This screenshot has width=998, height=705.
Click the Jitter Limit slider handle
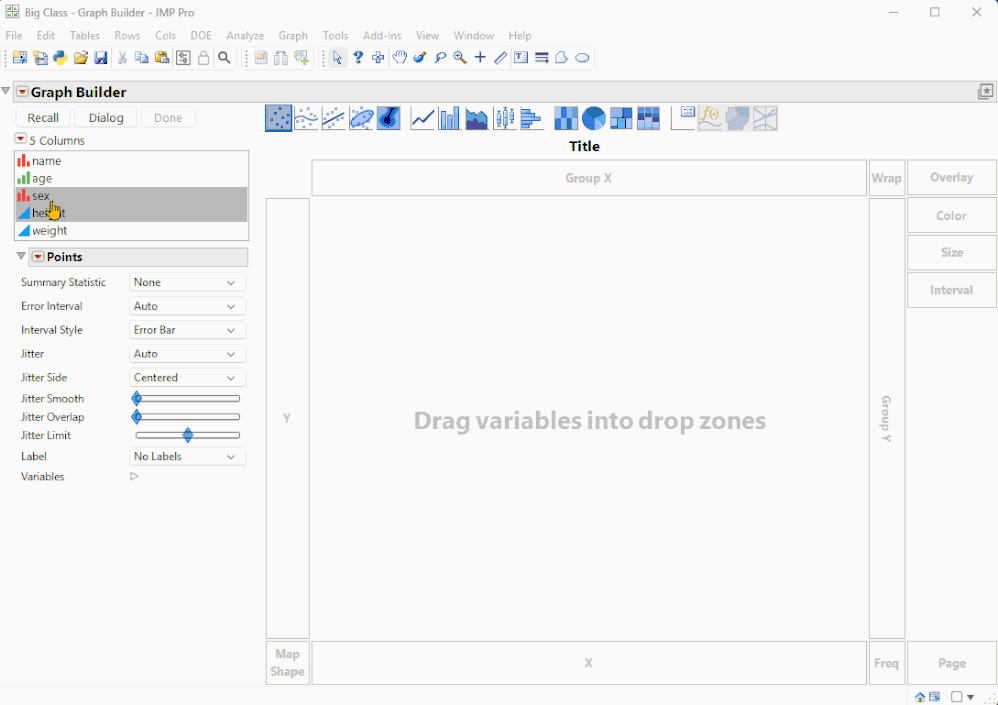[188, 435]
